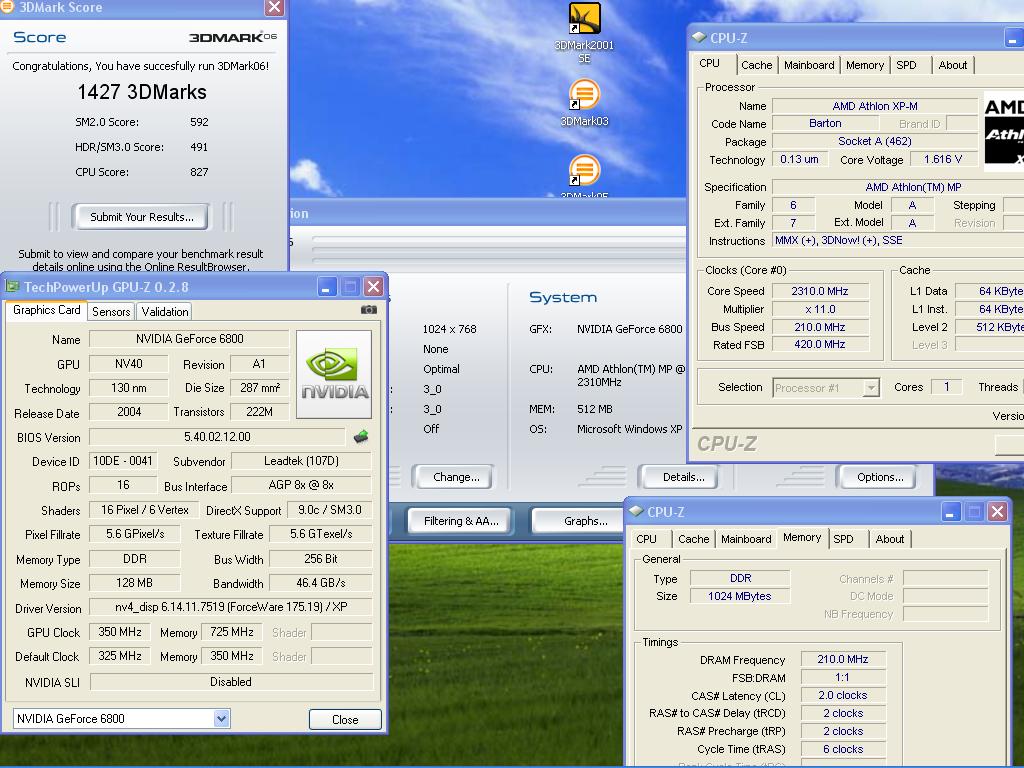Open Memory tab in upper CPU-Z window
Screen dimensions: 1024x768
click(865, 65)
